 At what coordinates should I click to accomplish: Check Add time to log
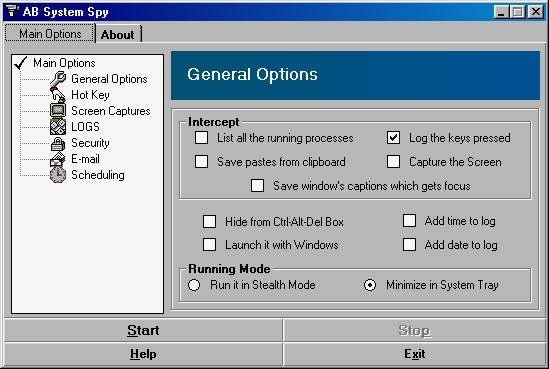pos(409,221)
